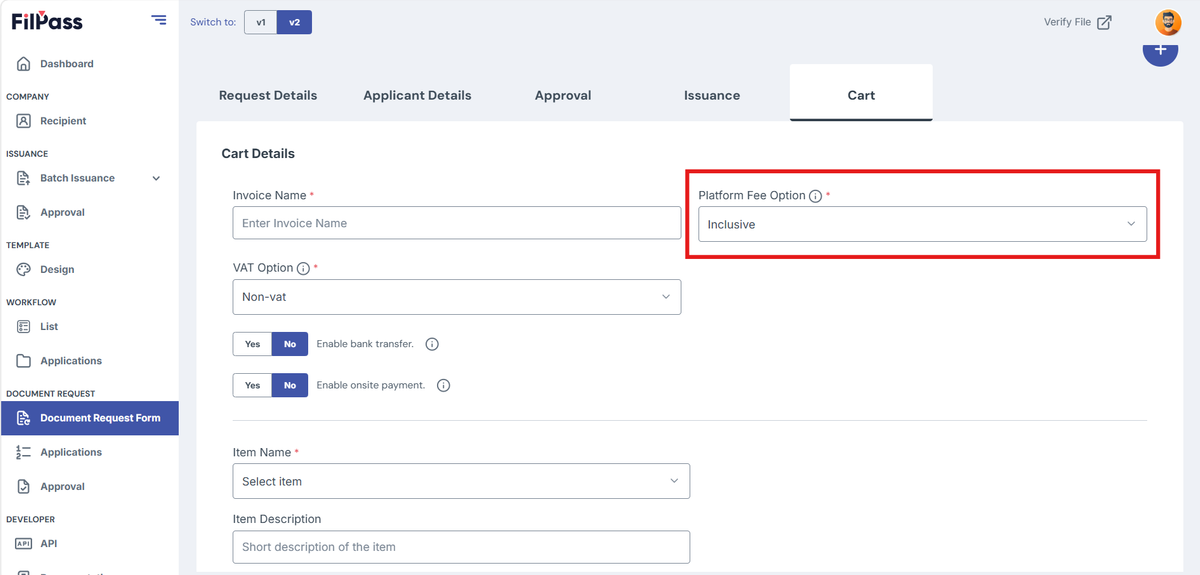The width and height of the screenshot is (1200, 575).
Task: Switch to Issuance tab
Action: coord(712,95)
